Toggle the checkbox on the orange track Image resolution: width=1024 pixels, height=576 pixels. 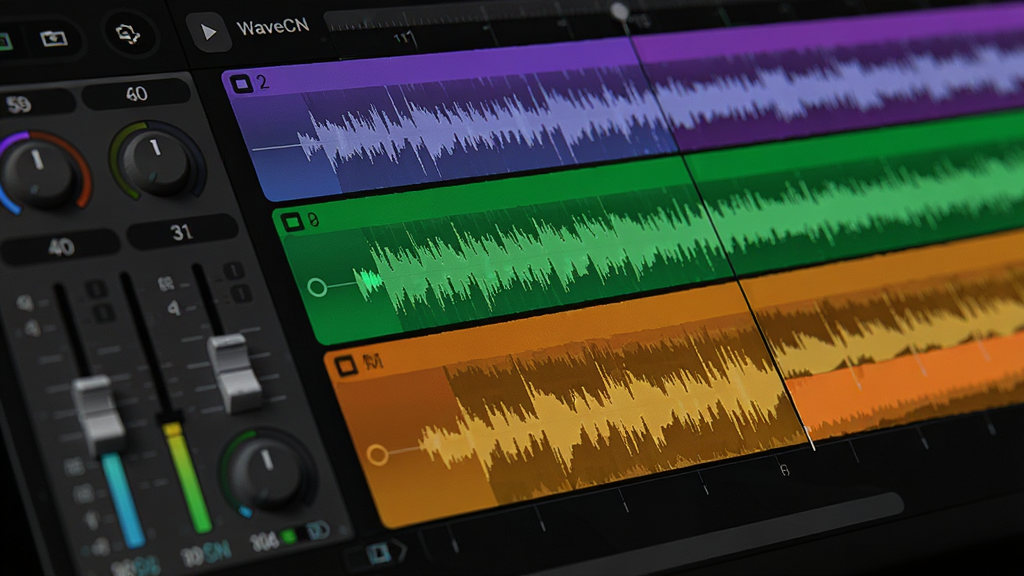pyautogui.click(x=345, y=365)
